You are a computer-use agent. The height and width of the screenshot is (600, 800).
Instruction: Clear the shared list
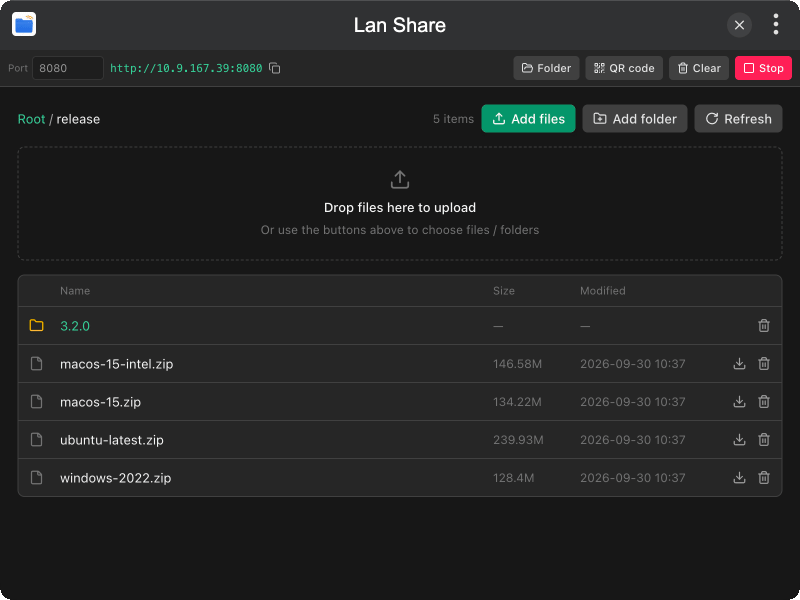(698, 68)
